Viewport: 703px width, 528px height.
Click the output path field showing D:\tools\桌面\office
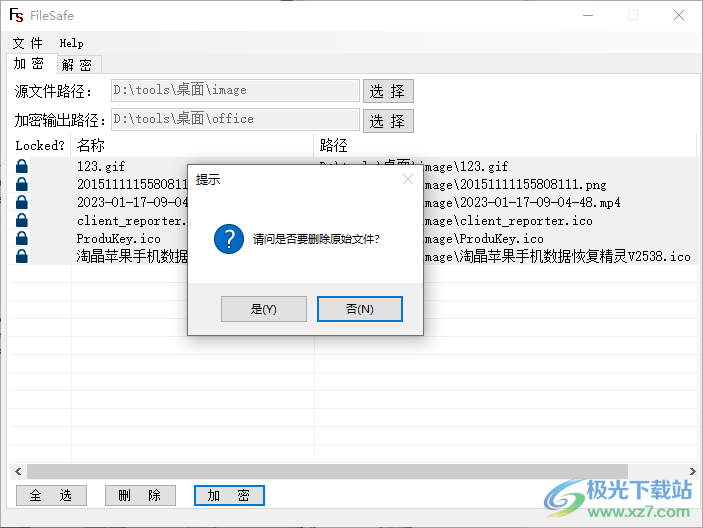[235, 120]
